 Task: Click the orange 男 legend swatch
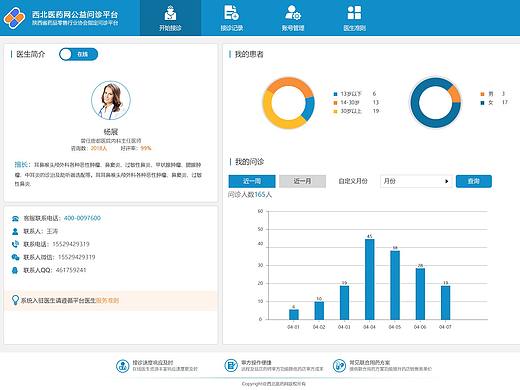point(482,94)
